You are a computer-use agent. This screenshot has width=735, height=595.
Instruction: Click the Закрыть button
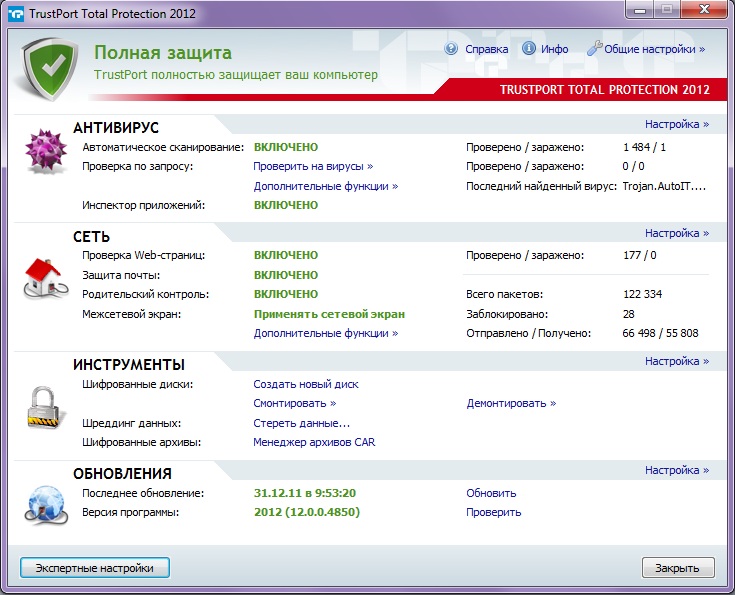pos(678,568)
